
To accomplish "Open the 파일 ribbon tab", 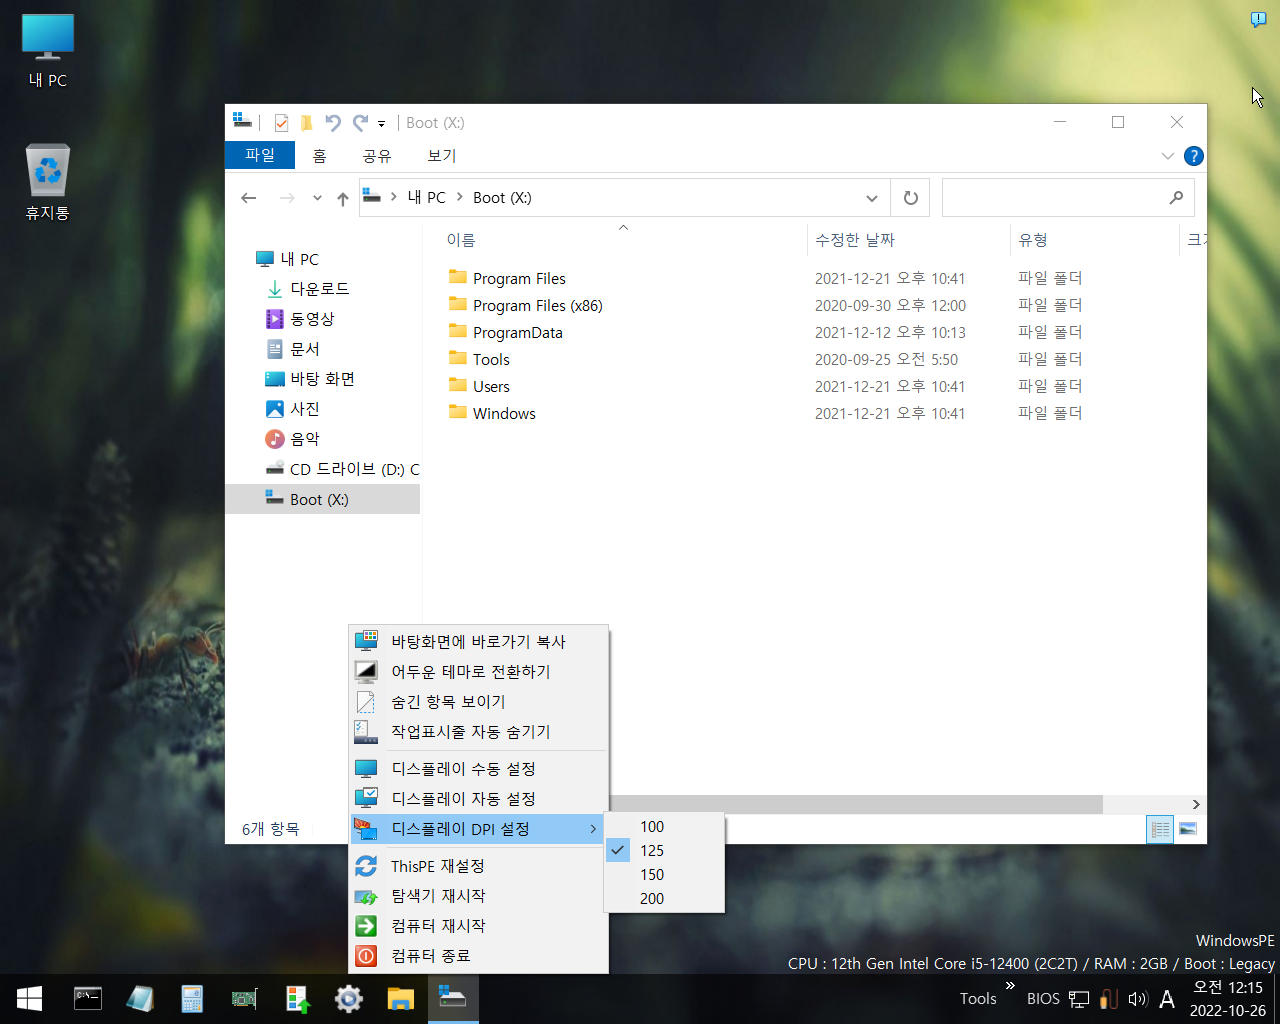I will coord(260,155).
